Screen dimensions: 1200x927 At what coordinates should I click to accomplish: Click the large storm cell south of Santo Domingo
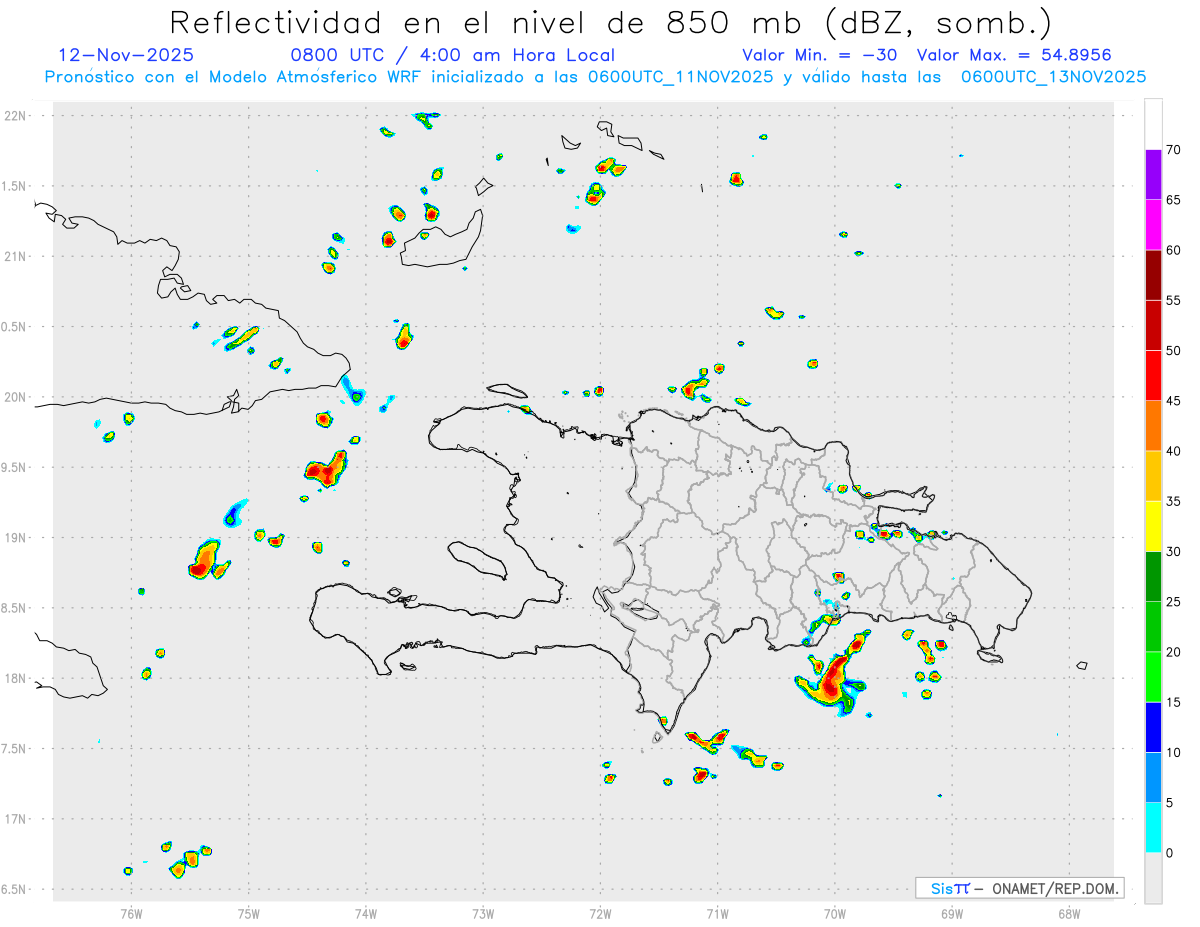[832, 678]
